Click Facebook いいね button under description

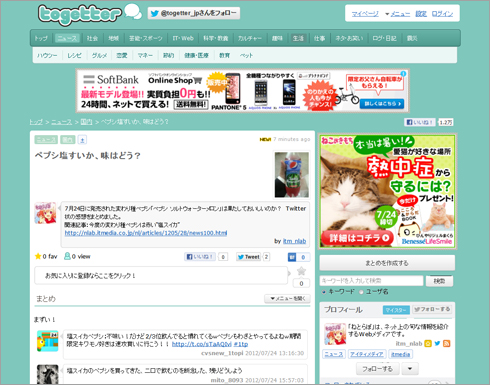click(x=200, y=257)
